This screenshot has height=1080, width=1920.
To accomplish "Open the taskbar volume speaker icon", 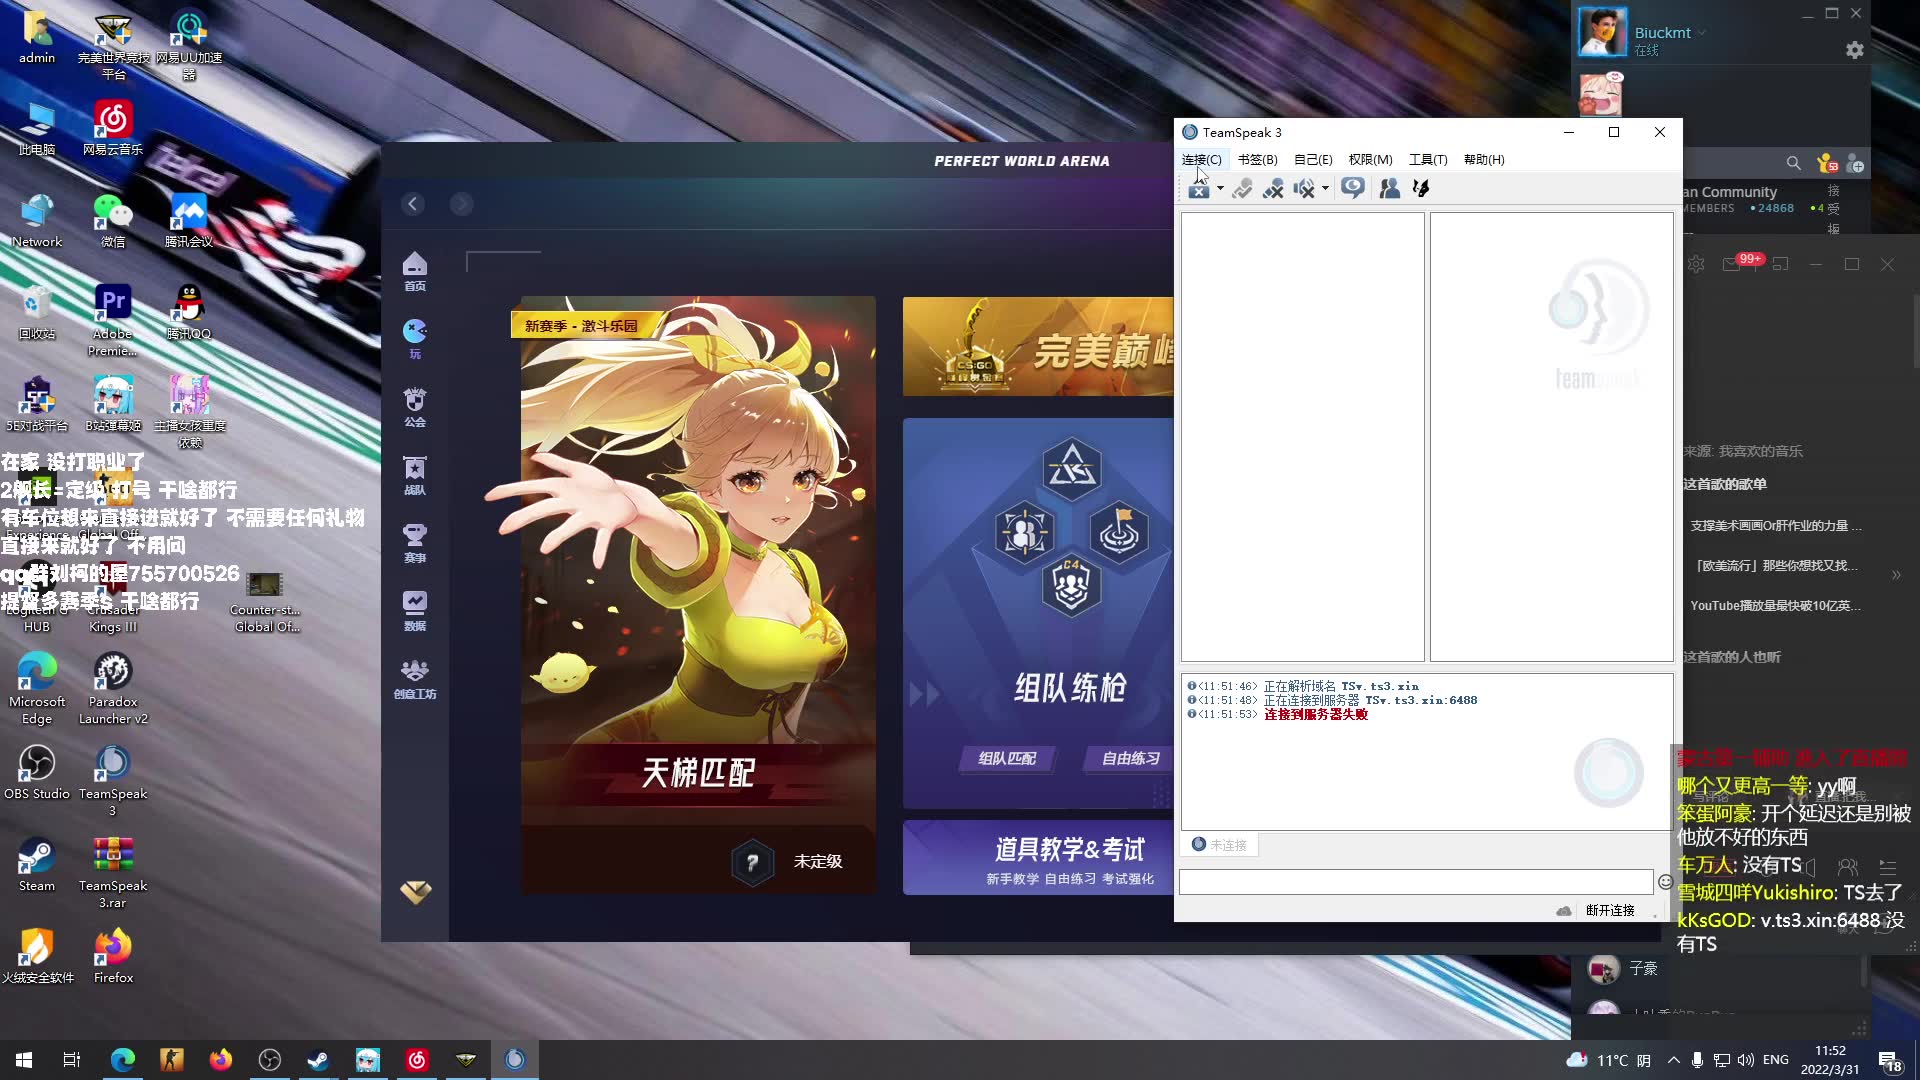I will tap(1746, 1060).
